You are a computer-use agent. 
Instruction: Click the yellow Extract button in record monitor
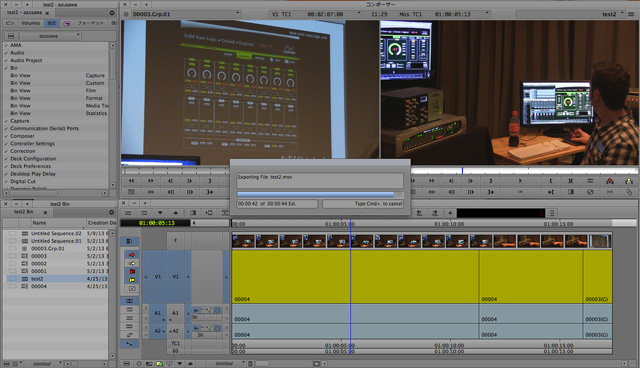tap(629, 181)
